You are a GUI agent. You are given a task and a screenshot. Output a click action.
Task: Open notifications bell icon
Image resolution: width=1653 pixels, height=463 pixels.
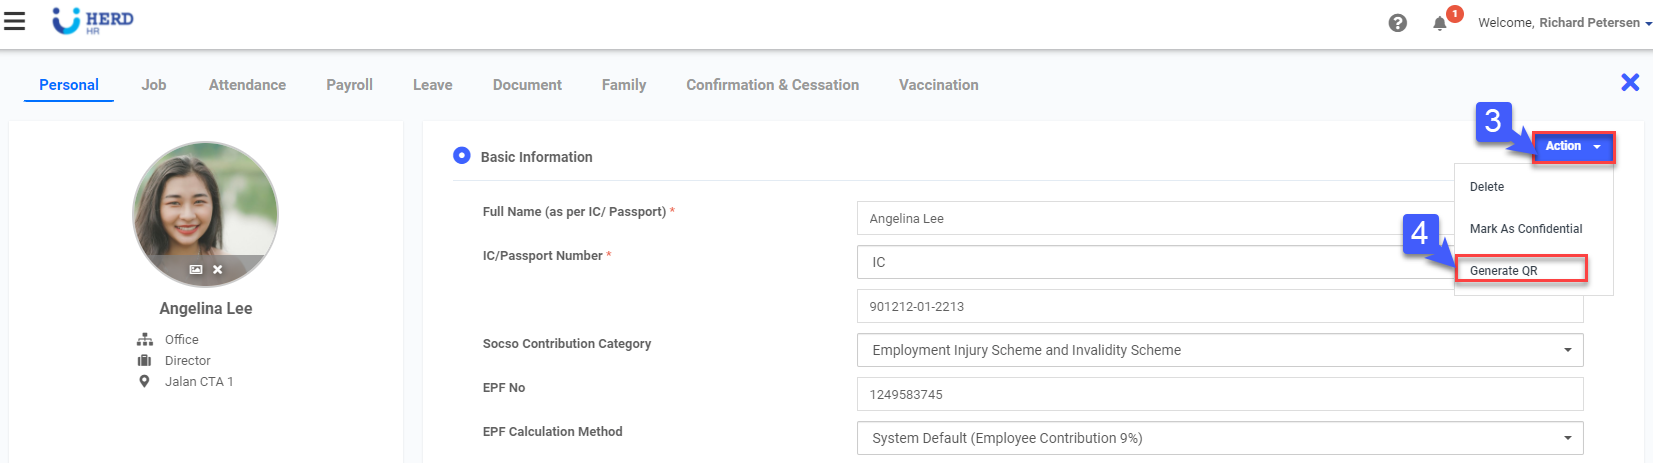coord(1439,23)
